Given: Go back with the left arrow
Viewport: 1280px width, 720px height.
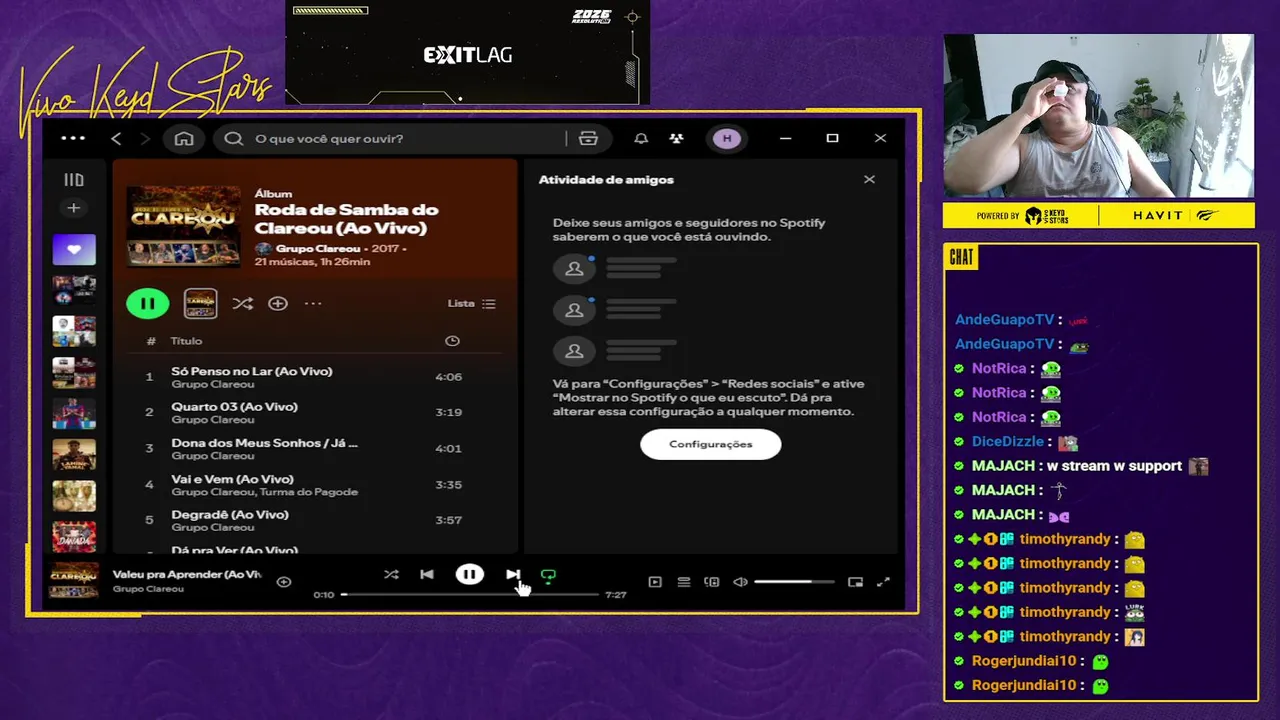Looking at the screenshot, I should coord(116,138).
